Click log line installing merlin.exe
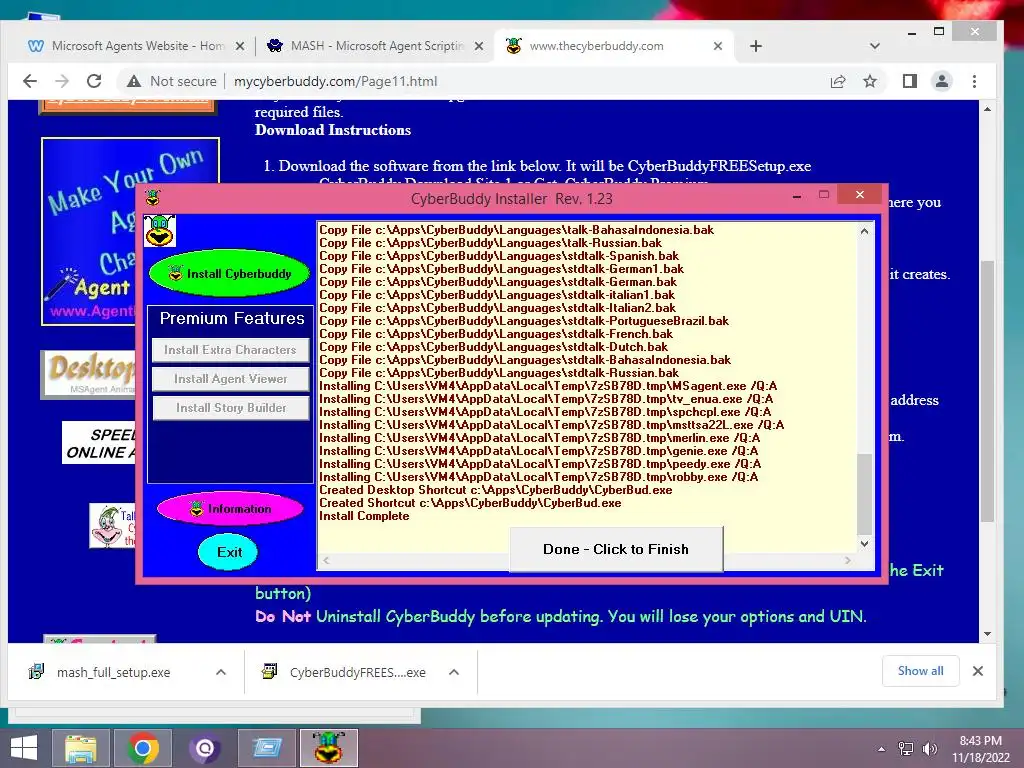Viewport: 1024px width, 768px height. click(539, 438)
